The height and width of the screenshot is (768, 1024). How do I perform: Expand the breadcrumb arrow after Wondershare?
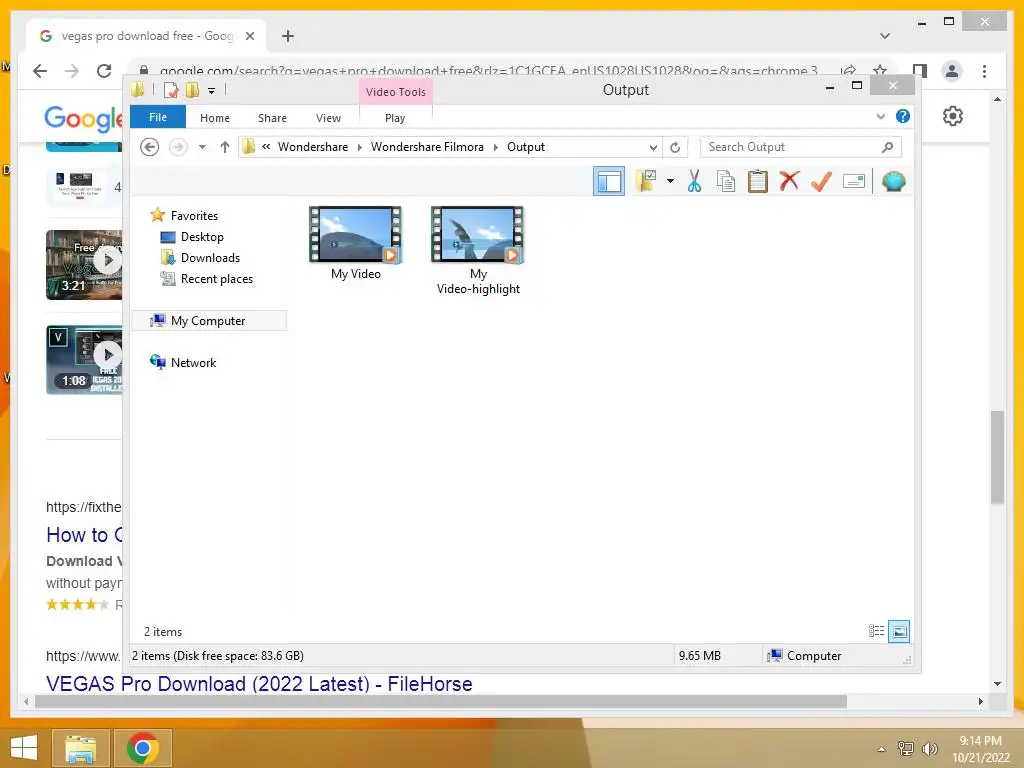360,147
